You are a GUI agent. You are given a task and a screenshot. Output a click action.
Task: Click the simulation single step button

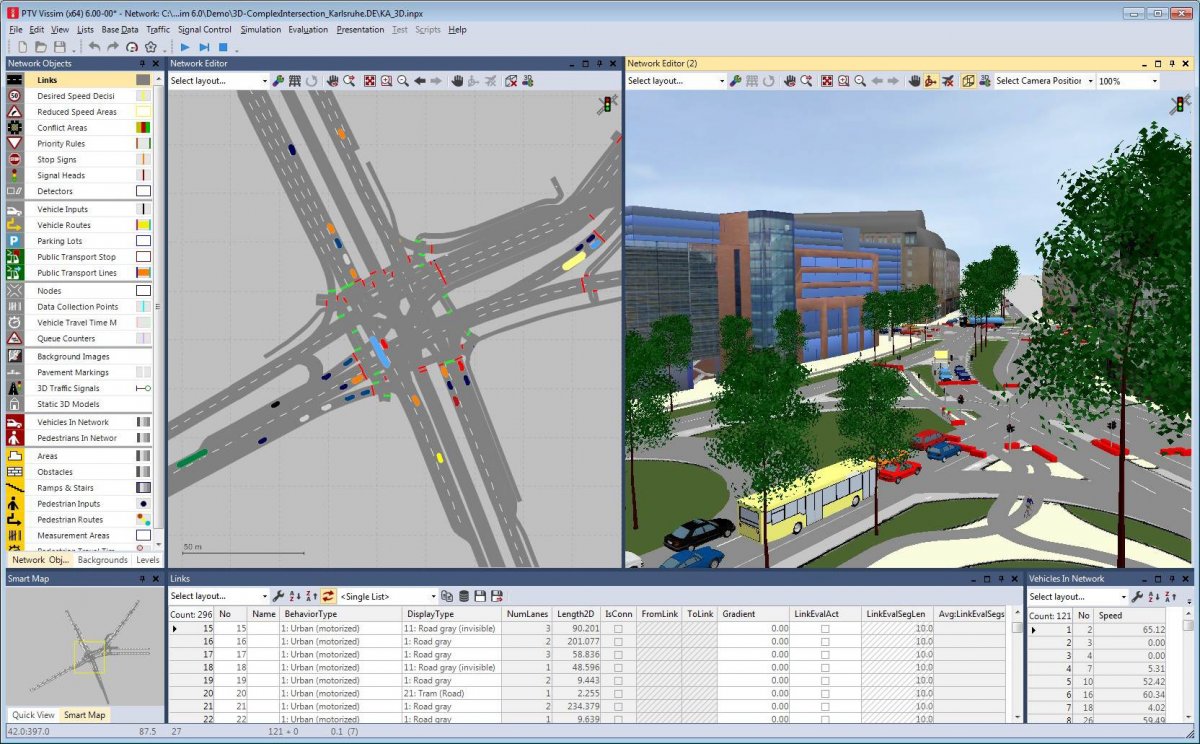(204, 47)
